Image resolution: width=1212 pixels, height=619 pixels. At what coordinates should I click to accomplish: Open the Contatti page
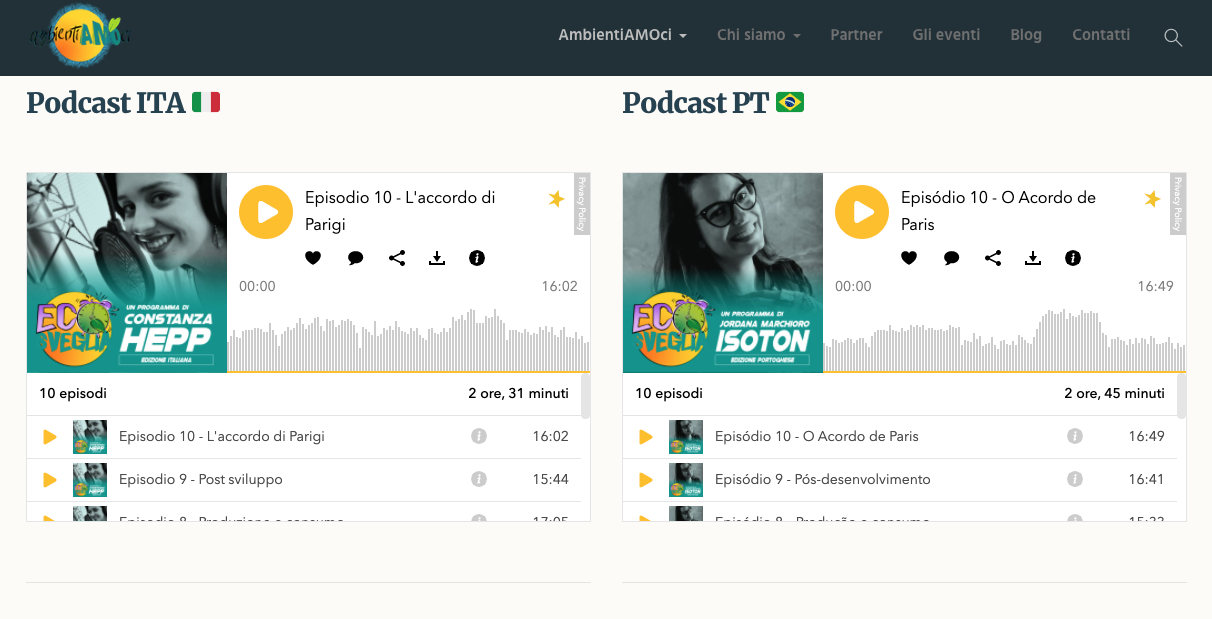pyautogui.click(x=1101, y=35)
